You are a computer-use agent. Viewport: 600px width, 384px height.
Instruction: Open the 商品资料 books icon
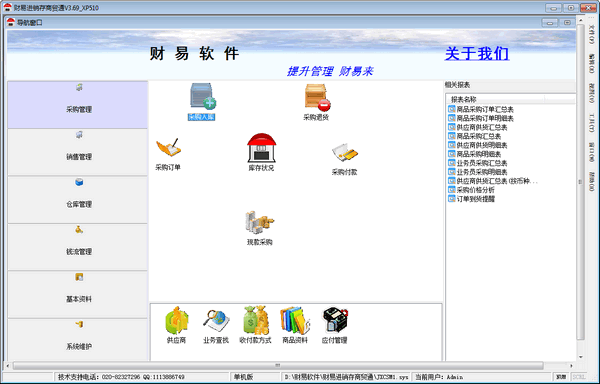click(294, 321)
